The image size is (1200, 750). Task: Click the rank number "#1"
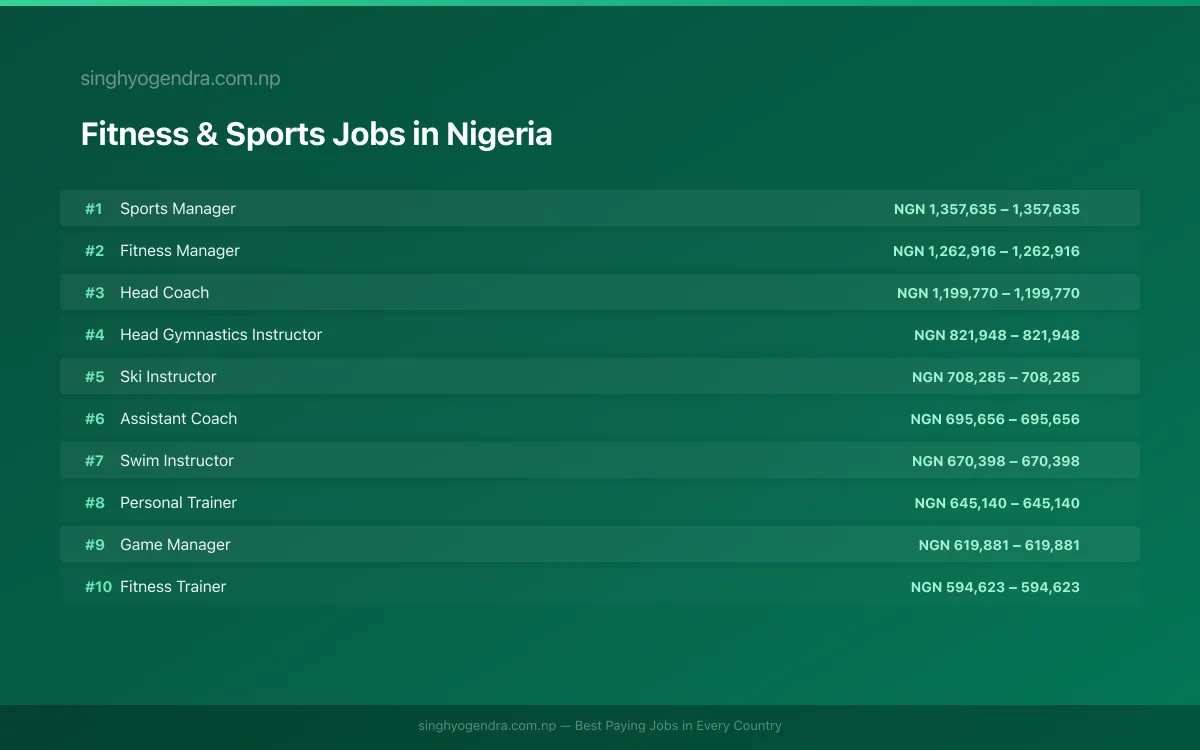click(x=94, y=209)
